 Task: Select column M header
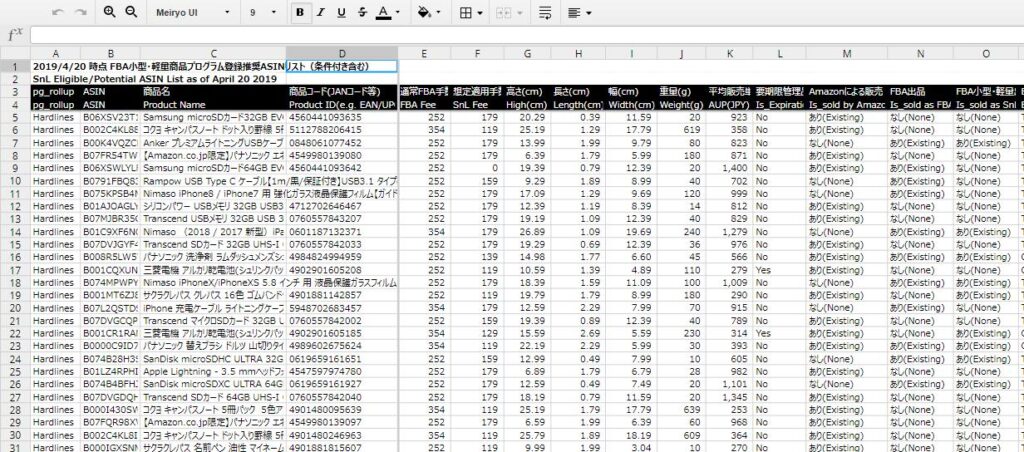[846, 53]
